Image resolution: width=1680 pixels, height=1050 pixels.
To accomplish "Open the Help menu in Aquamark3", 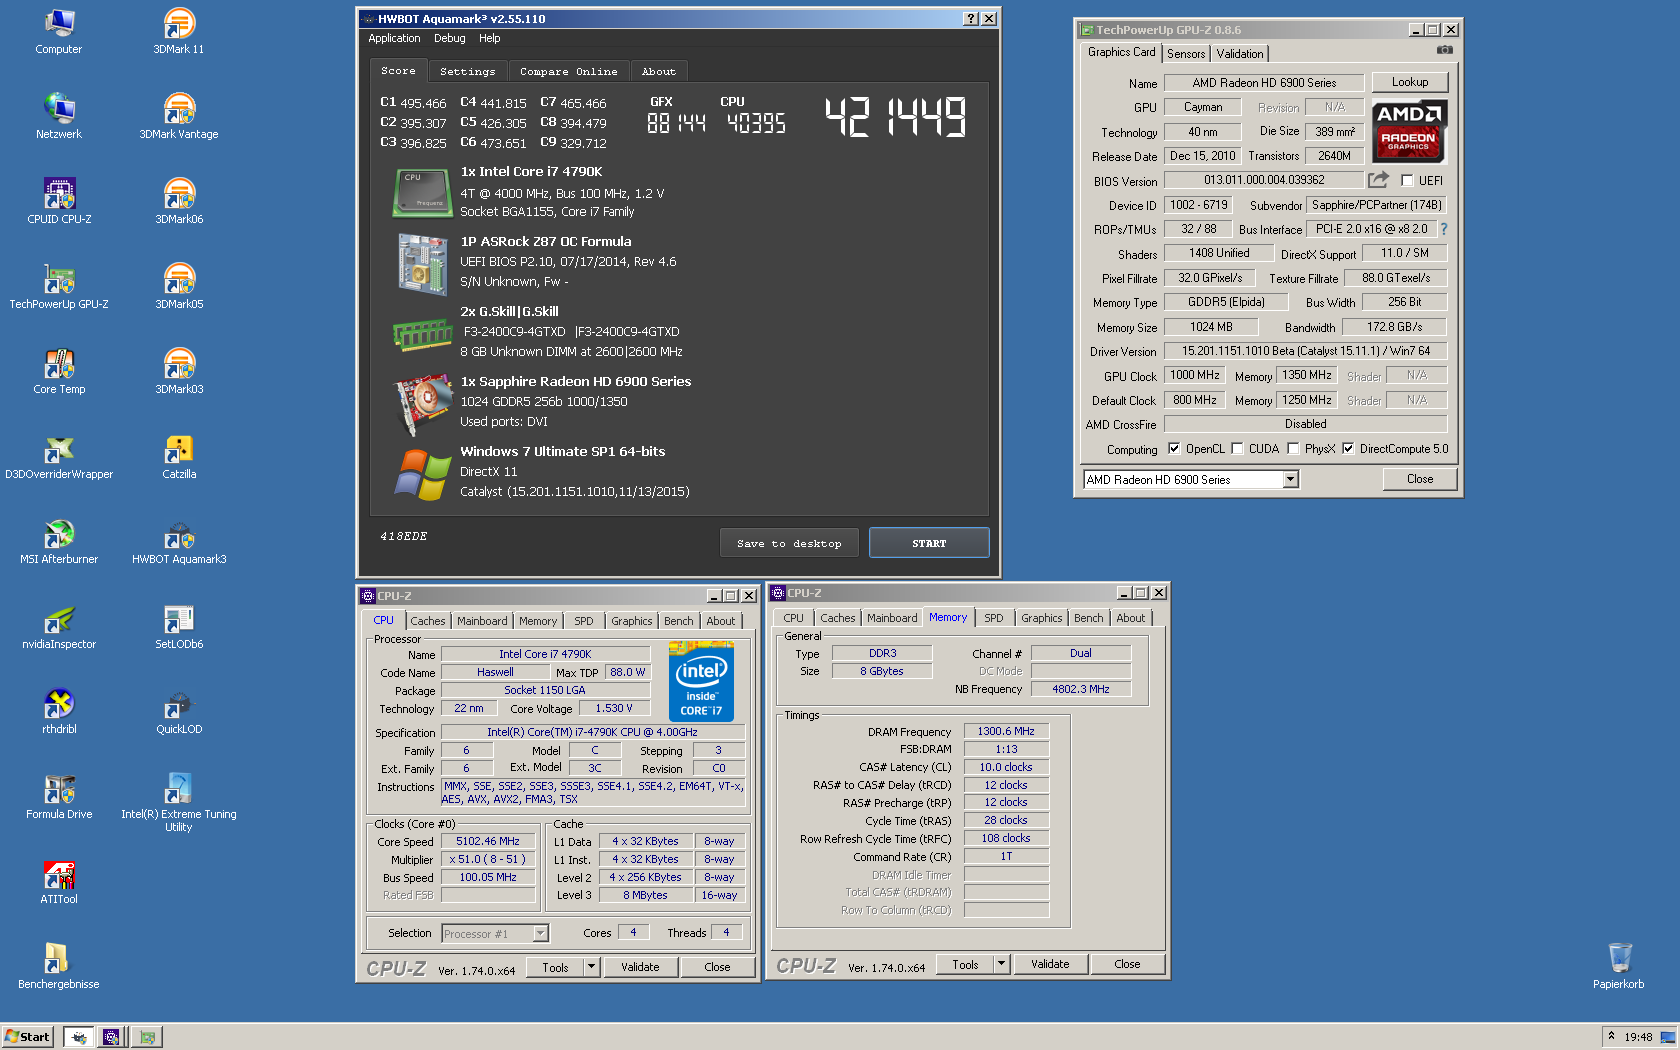I will click(489, 38).
